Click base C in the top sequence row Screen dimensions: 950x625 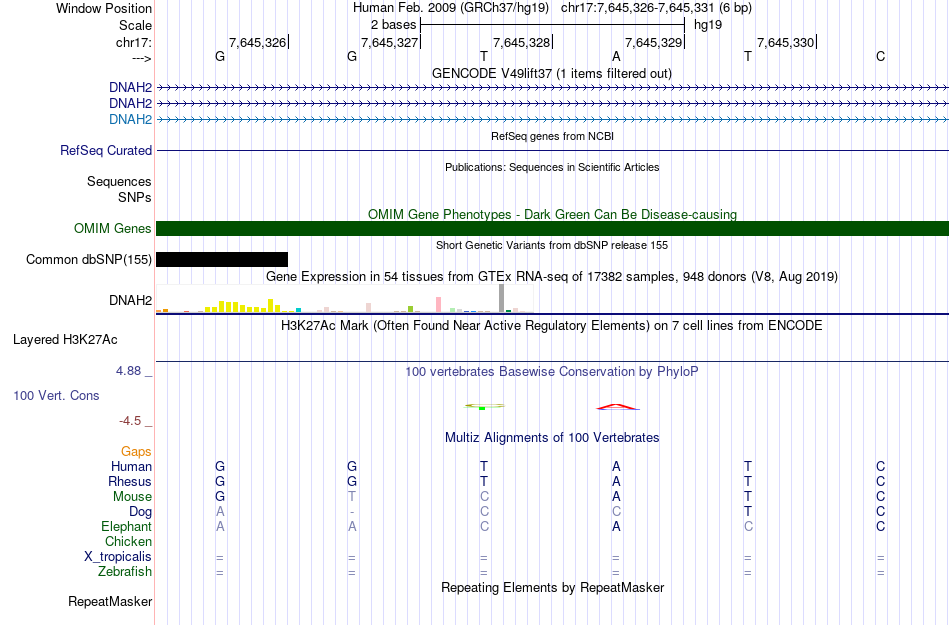(x=880, y=57)
